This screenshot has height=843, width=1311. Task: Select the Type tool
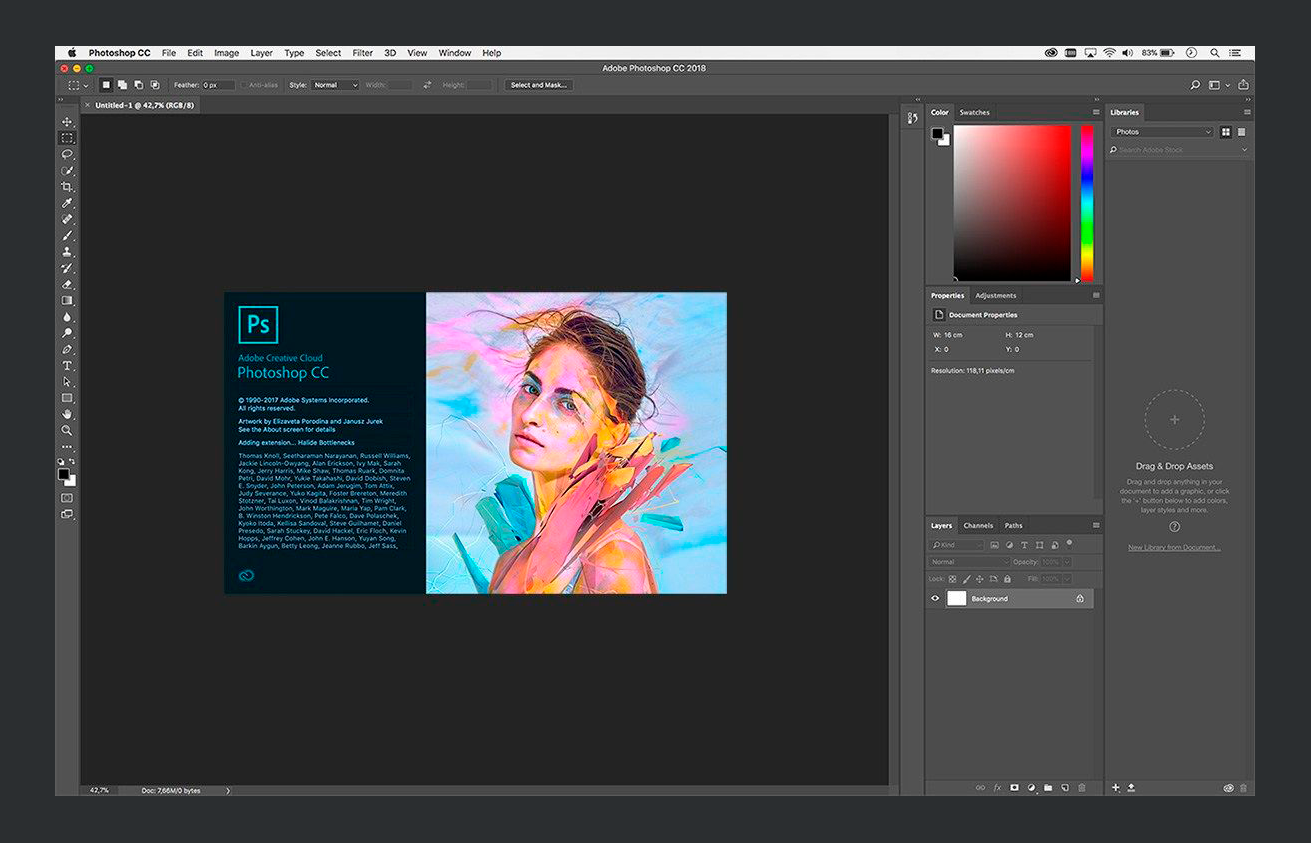click(67, 366)
